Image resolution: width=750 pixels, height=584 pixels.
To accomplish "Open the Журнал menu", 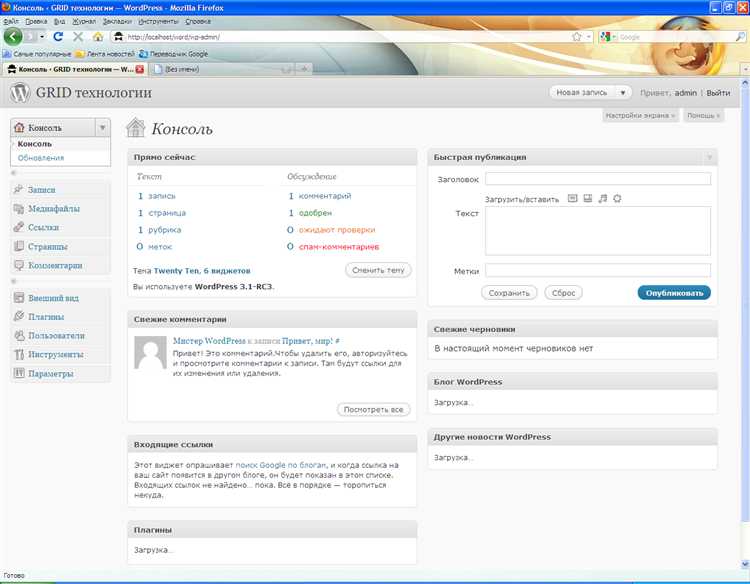I will [x=84, y=22].
